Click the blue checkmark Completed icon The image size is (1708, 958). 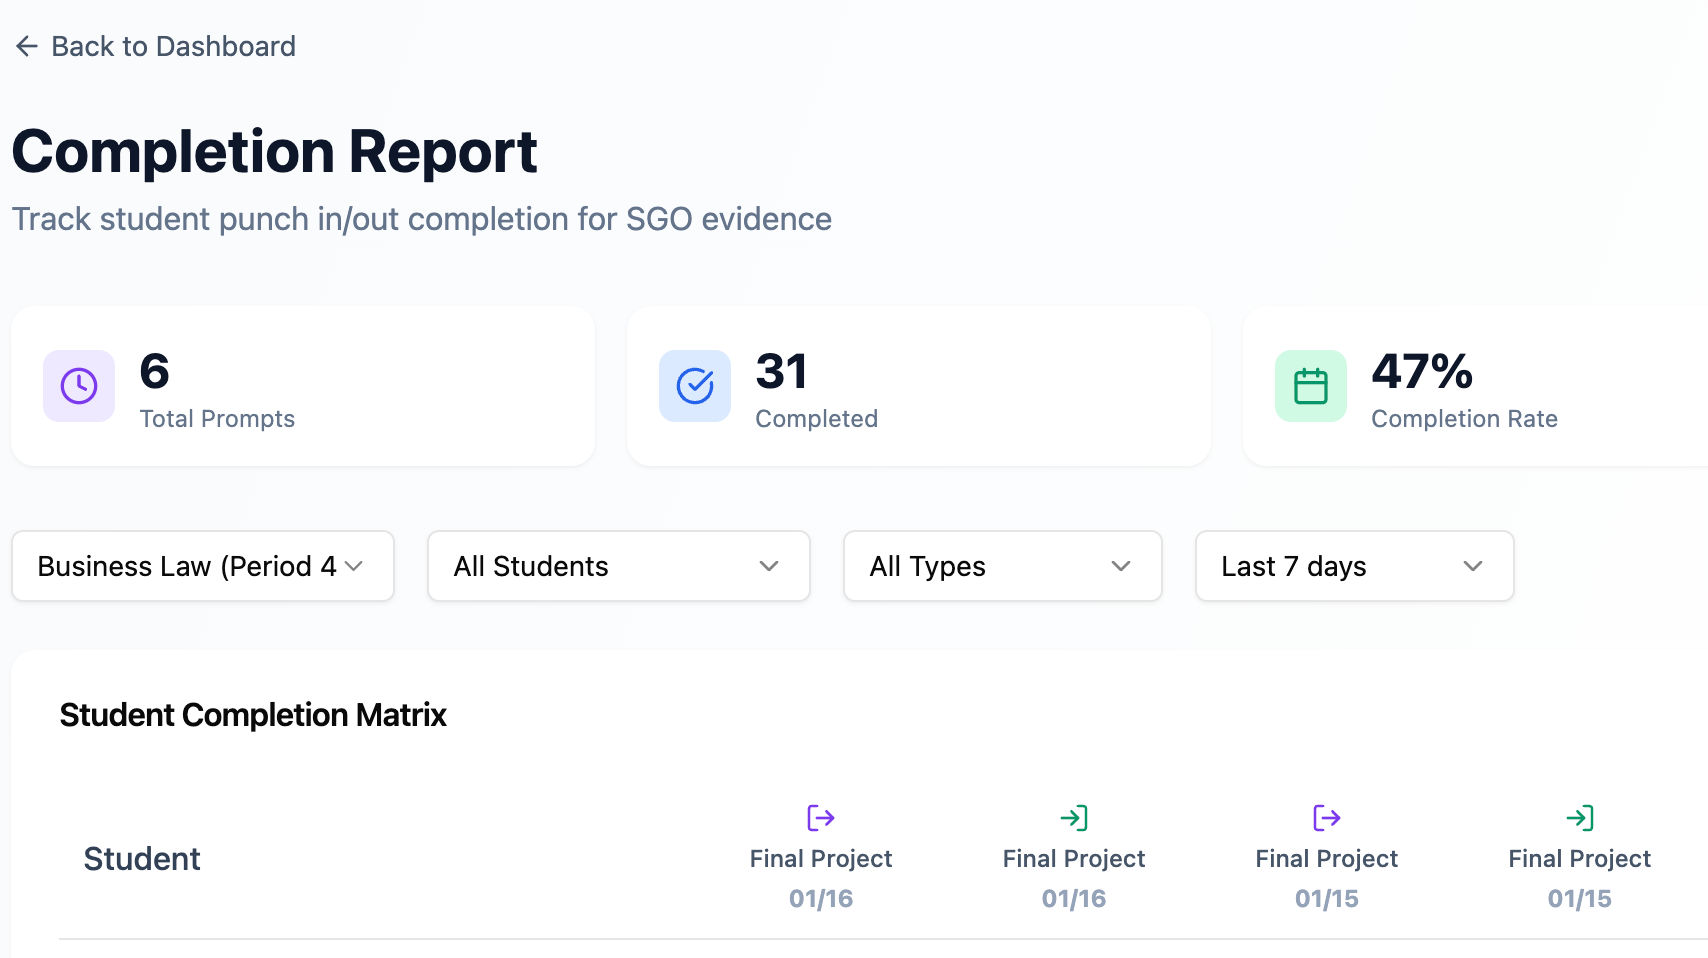pos(695,386)
